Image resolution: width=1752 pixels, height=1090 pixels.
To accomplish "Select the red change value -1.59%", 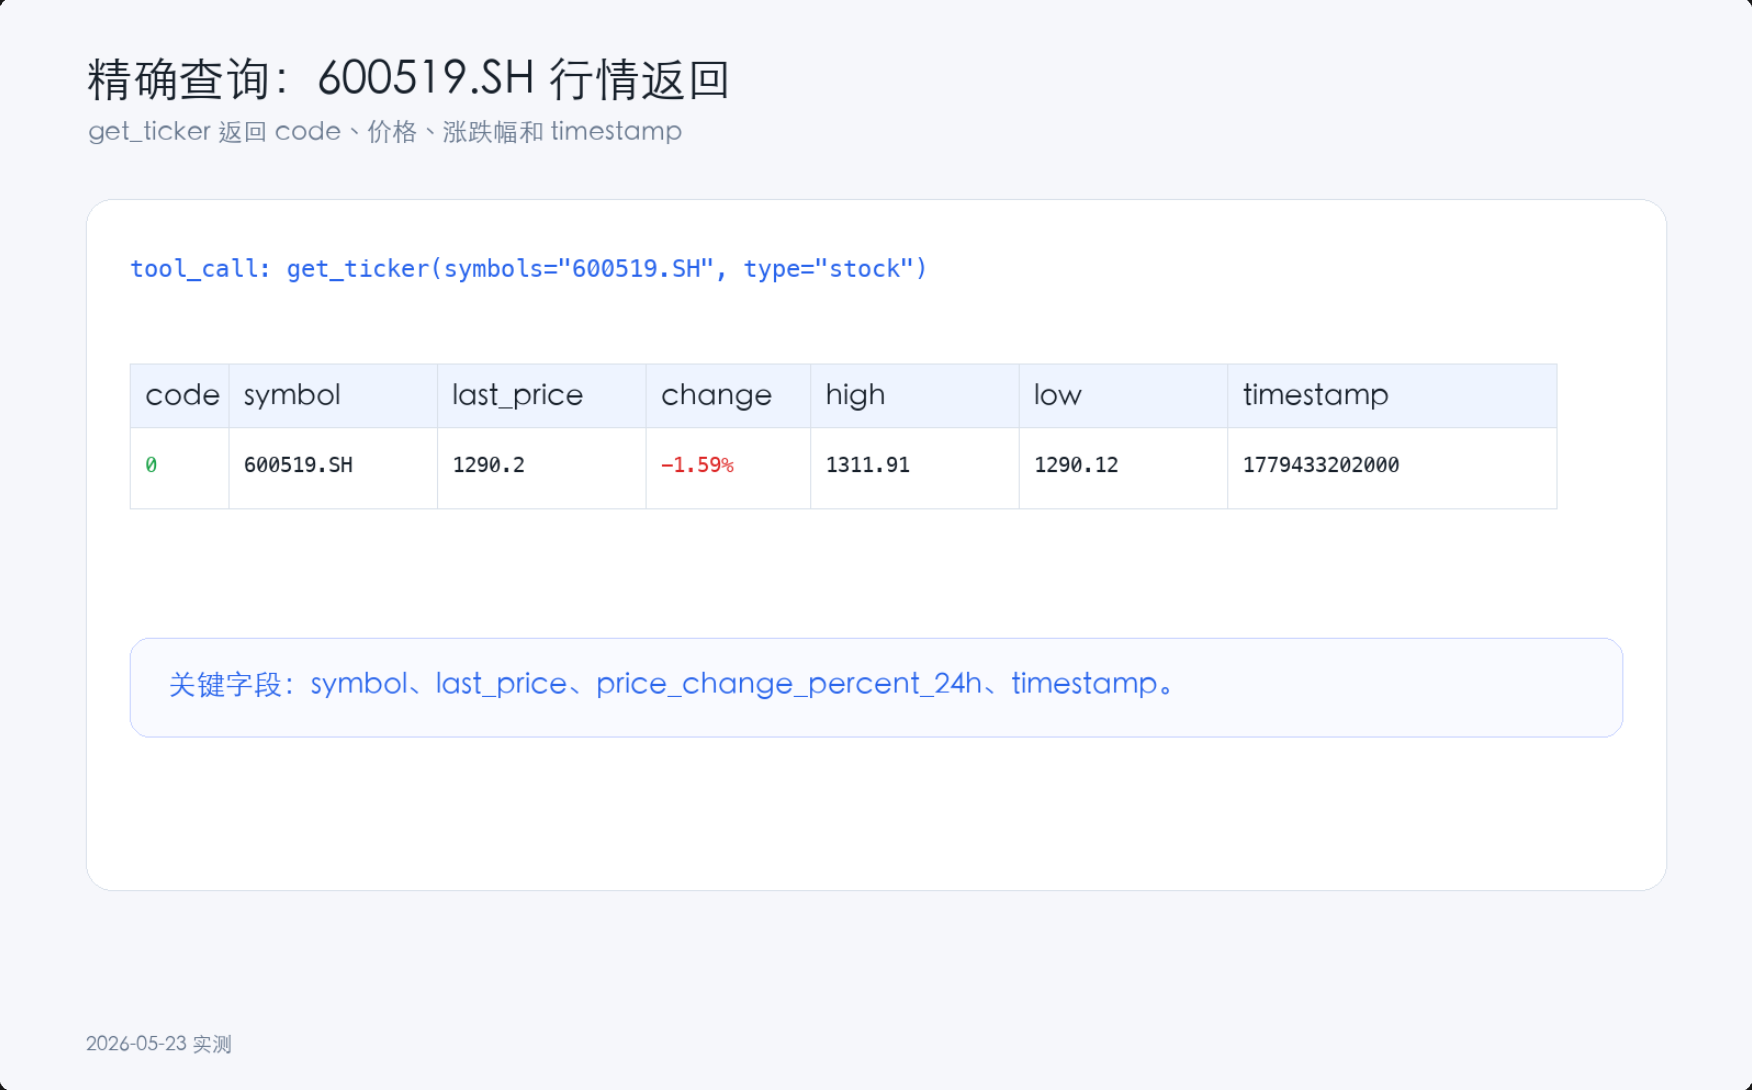I will tap(697, 465).
